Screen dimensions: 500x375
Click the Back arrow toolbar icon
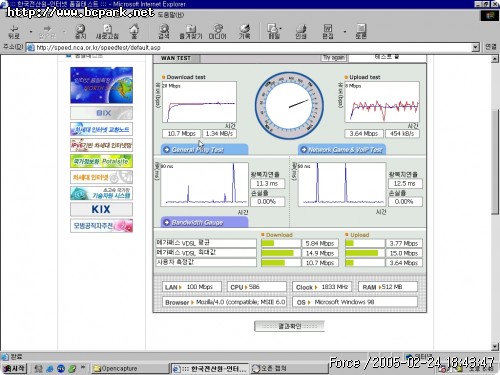click(x=14, y=32)
